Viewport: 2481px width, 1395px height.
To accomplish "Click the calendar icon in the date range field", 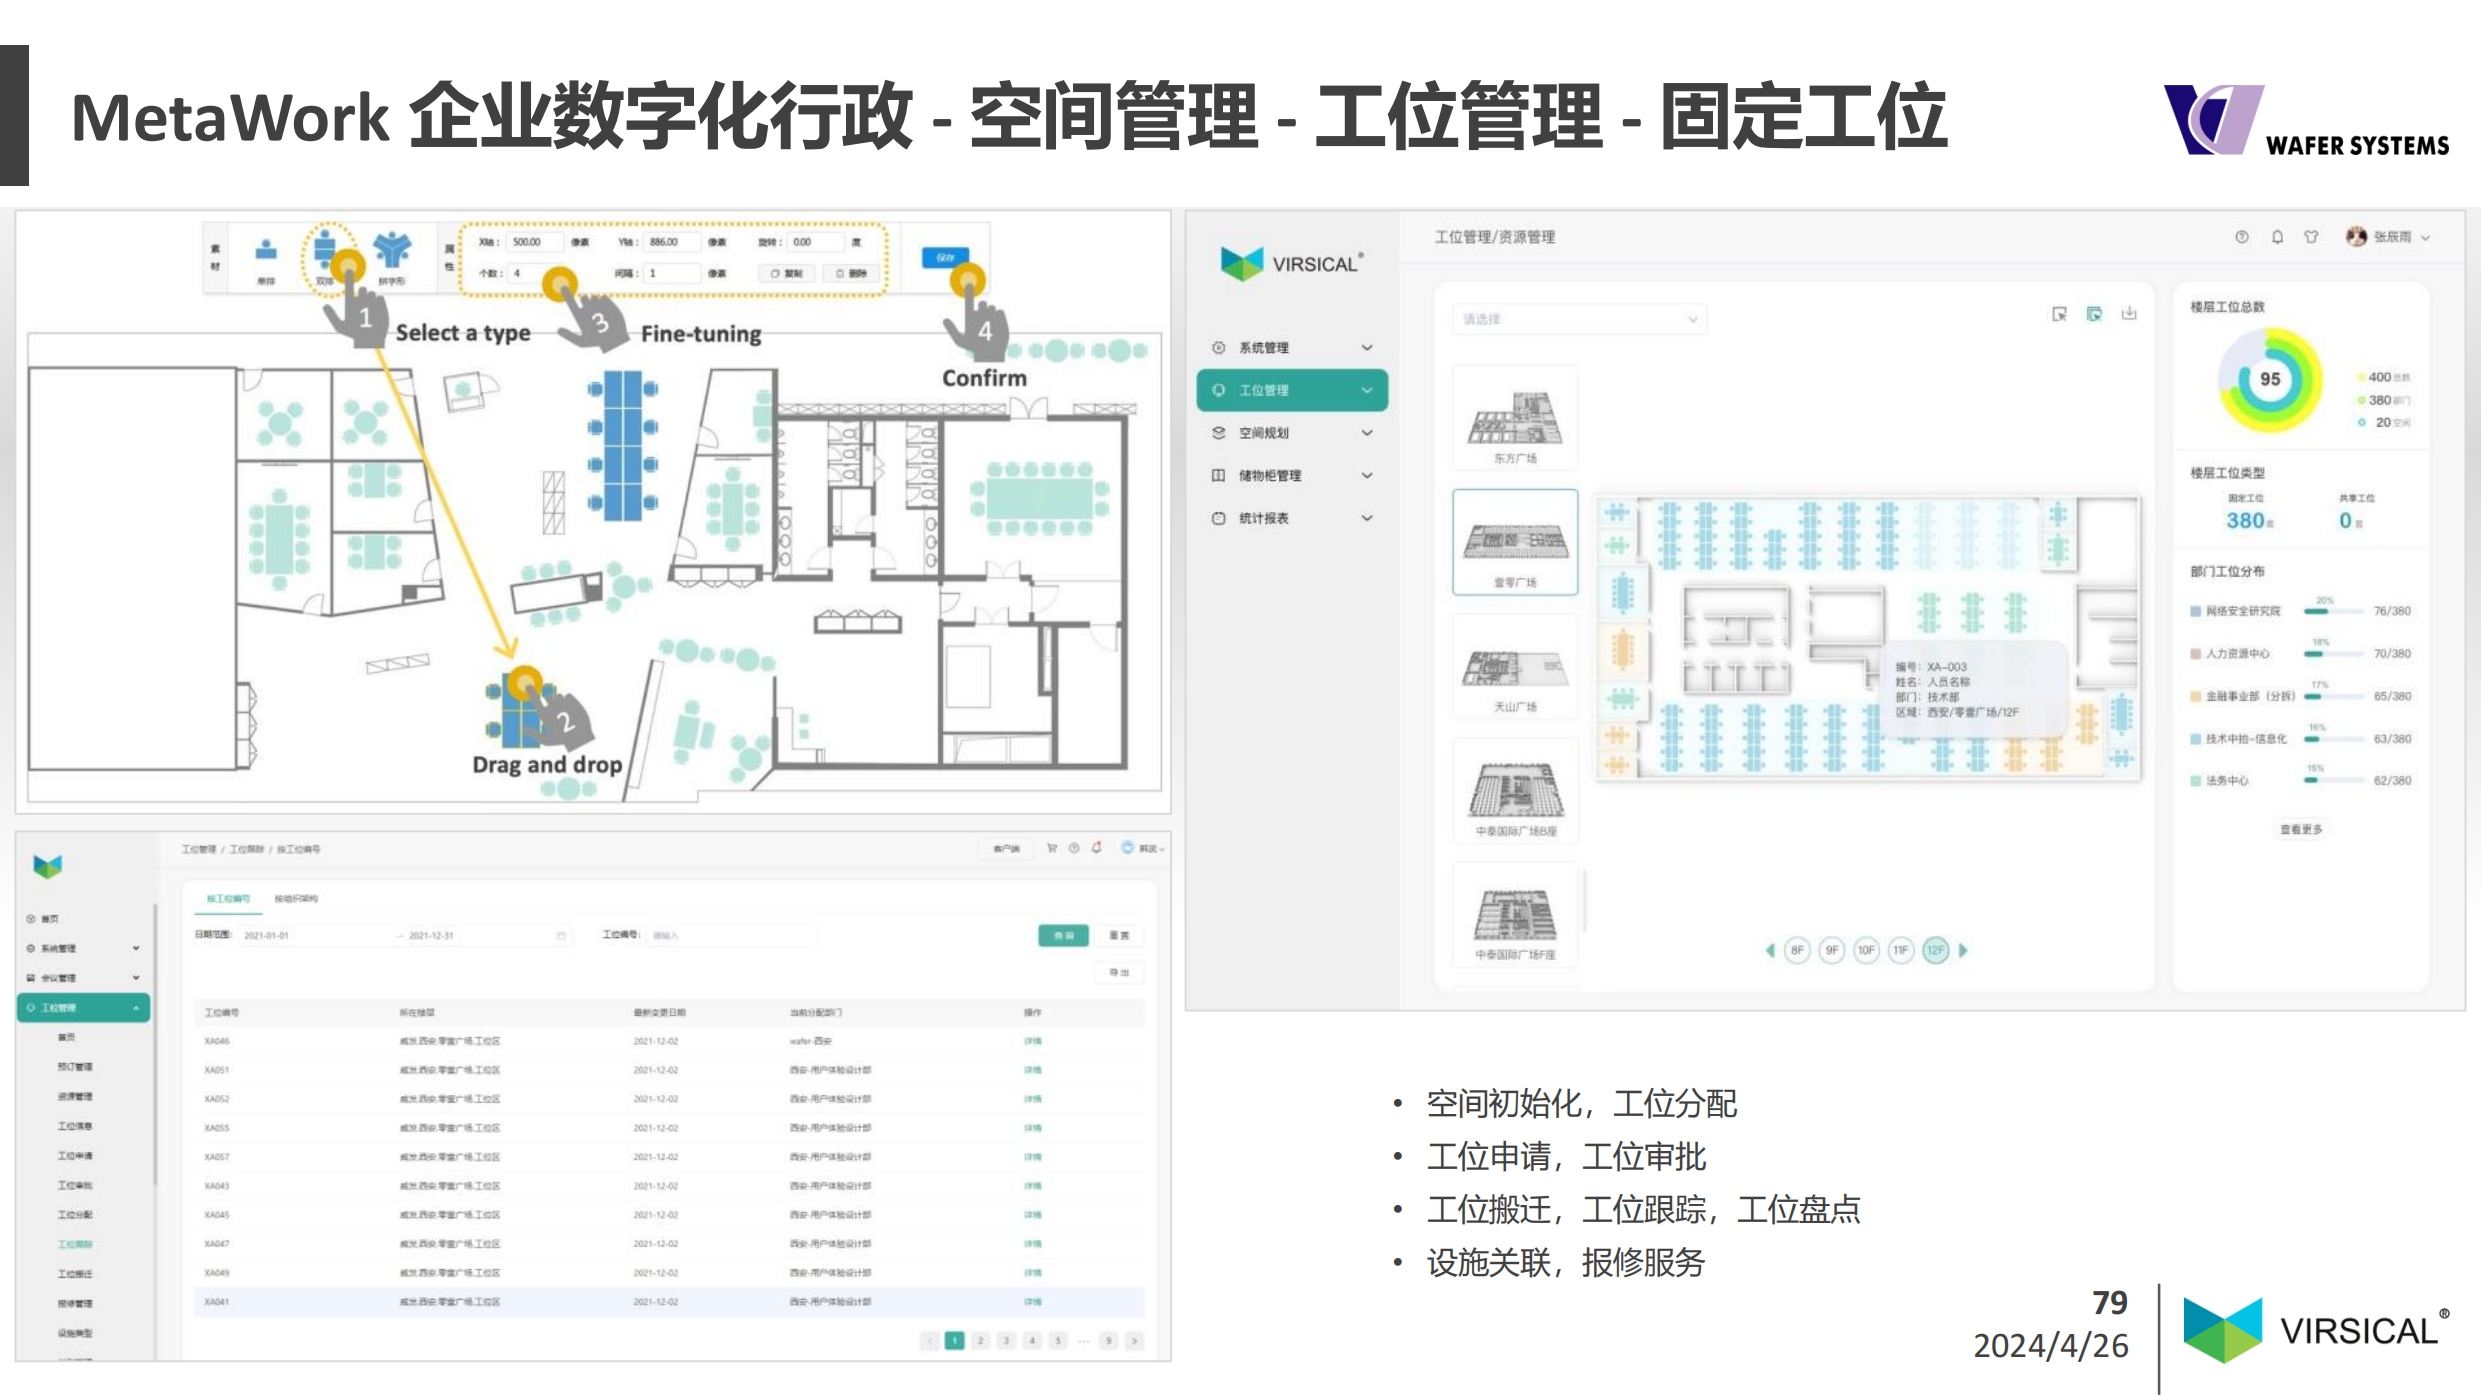I will click(561, 936).
